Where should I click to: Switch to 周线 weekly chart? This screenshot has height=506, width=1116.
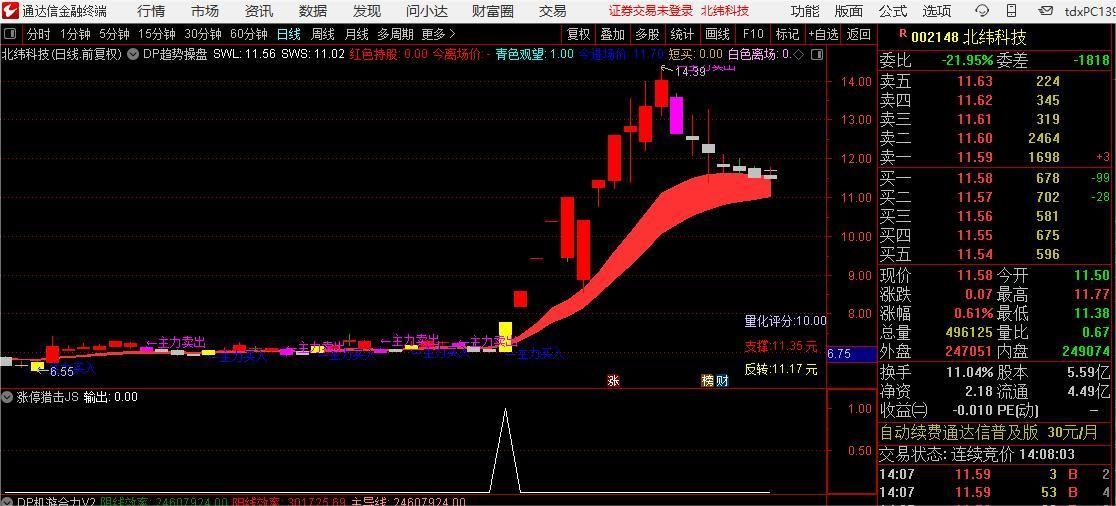click(x=322, y=34)
